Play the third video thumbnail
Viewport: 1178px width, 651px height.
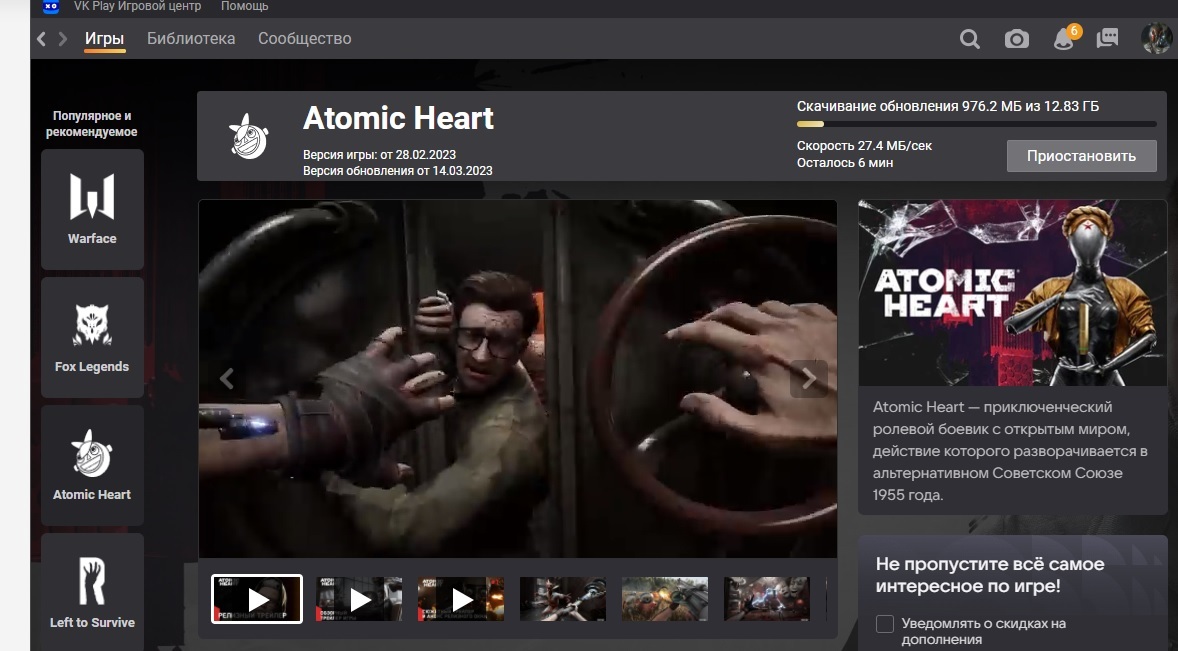[461, 599]
